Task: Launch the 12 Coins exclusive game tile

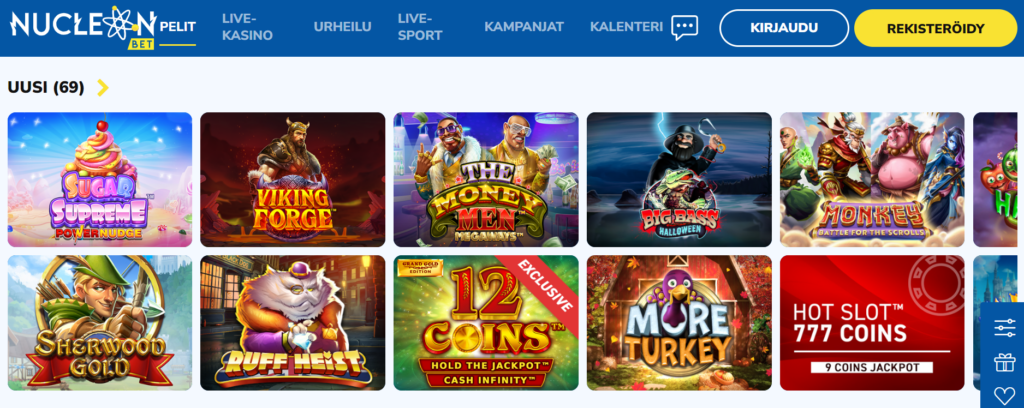Action: 486,322
